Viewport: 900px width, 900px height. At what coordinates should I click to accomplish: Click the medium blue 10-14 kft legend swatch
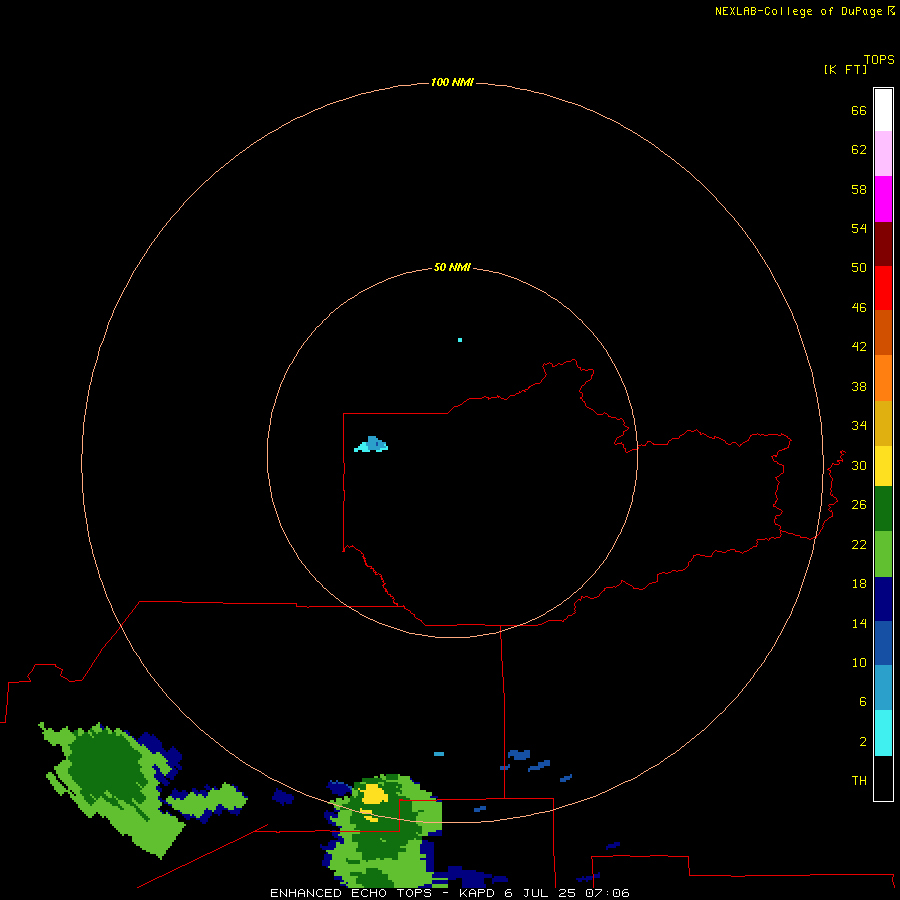click(883, 643)
